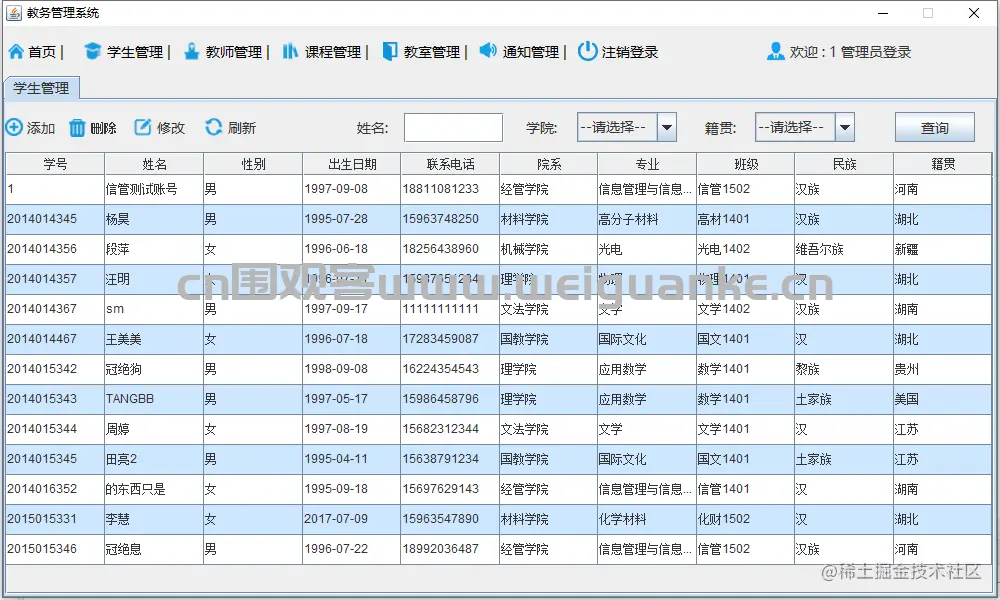This screenshot has height=600, width=1000.
Task: Click the 专业 column header
Action: 647,164
